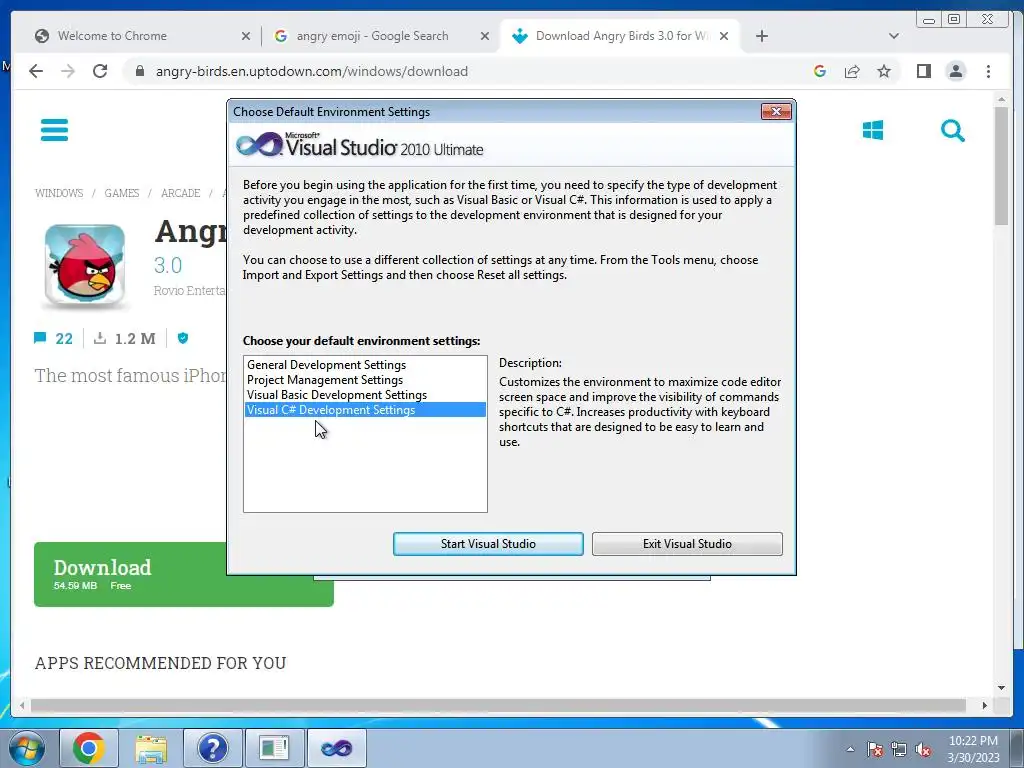Image resolution: width=1024 pixels, height=768 pixels.
Task: Close the angry emoji Google Search tab
Action: pos(485,36)
